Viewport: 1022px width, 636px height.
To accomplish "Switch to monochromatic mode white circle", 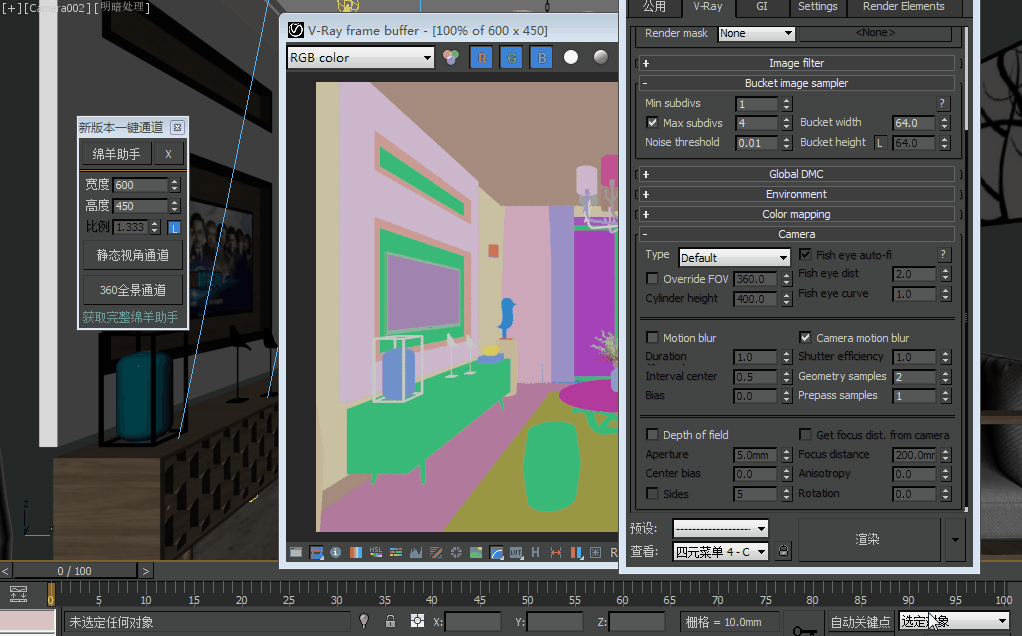I will (571, 58).
